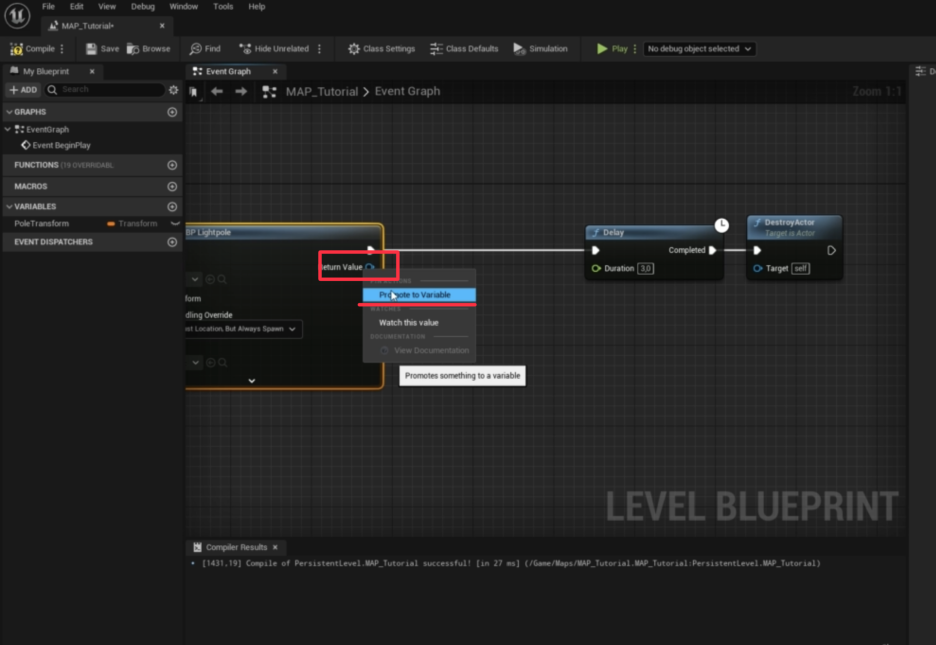Navigate forward in graph history
Image resolution: width=936 pixels, height=645 pixels.
click(x=241, y=91)
